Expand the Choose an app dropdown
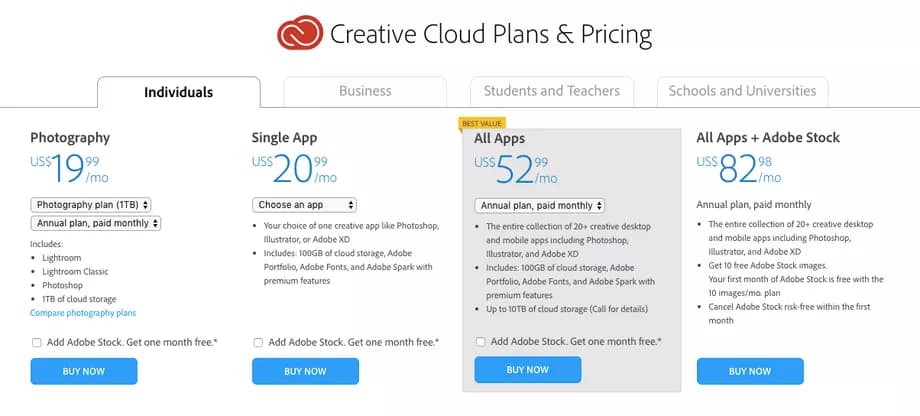 pos(304,205)
